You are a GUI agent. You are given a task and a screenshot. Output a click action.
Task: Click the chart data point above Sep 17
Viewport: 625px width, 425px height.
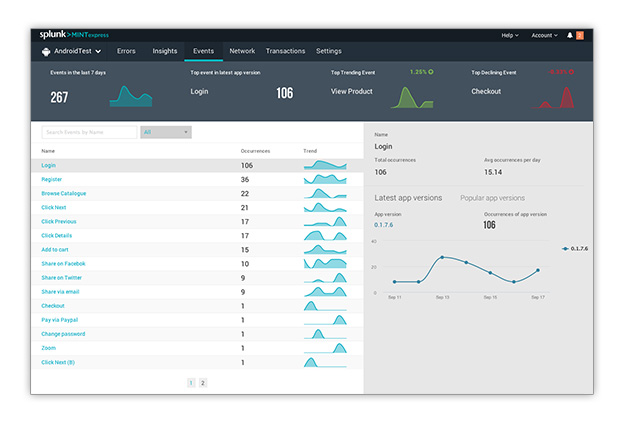pos(538,270)
